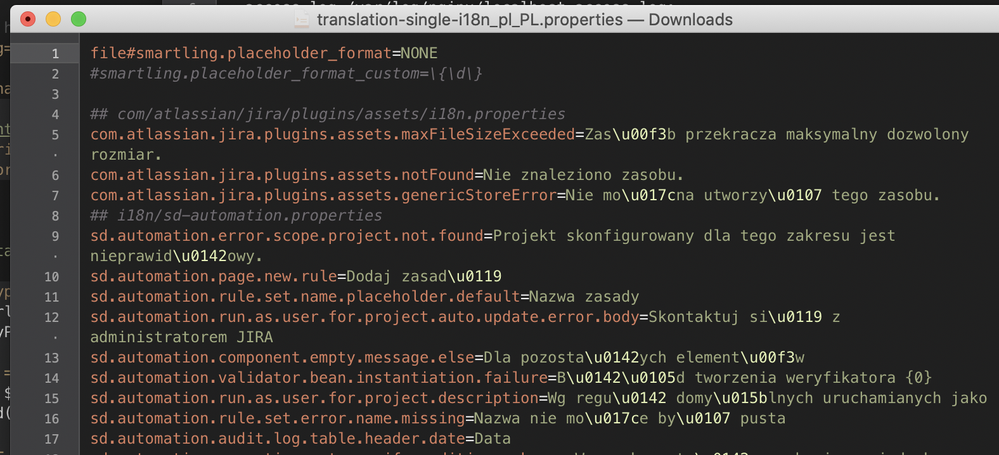Click key sd.automation.audit.log.table.header.date

(278, 439)
